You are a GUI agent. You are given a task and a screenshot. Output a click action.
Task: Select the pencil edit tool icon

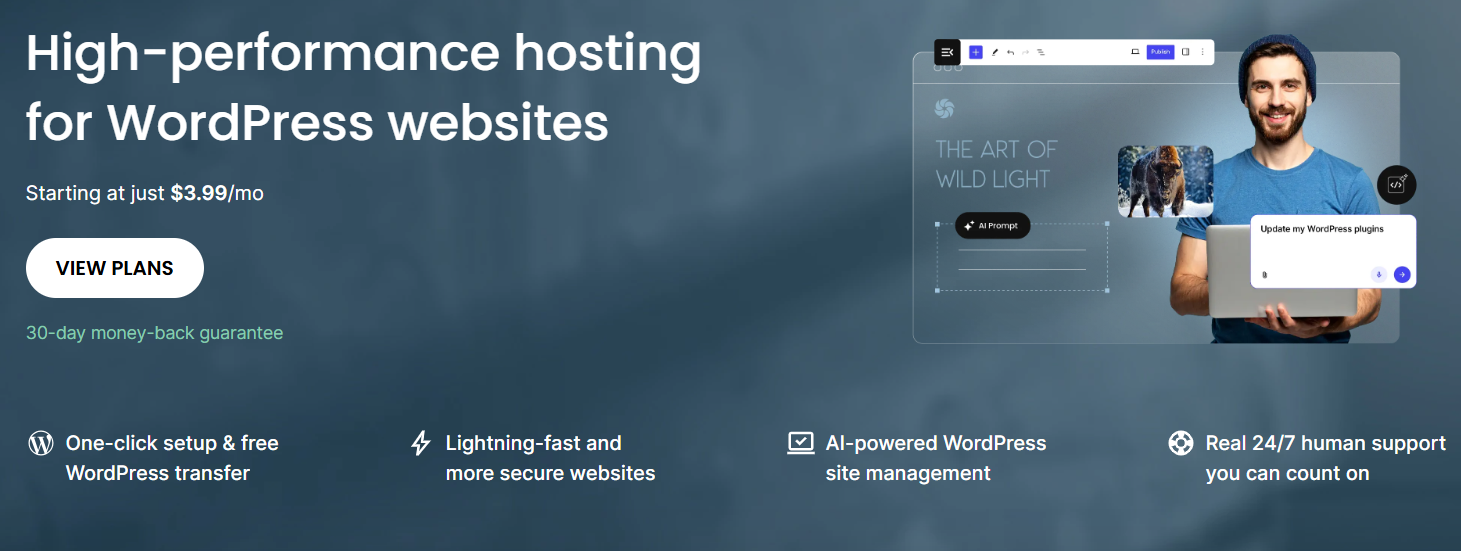995,52
